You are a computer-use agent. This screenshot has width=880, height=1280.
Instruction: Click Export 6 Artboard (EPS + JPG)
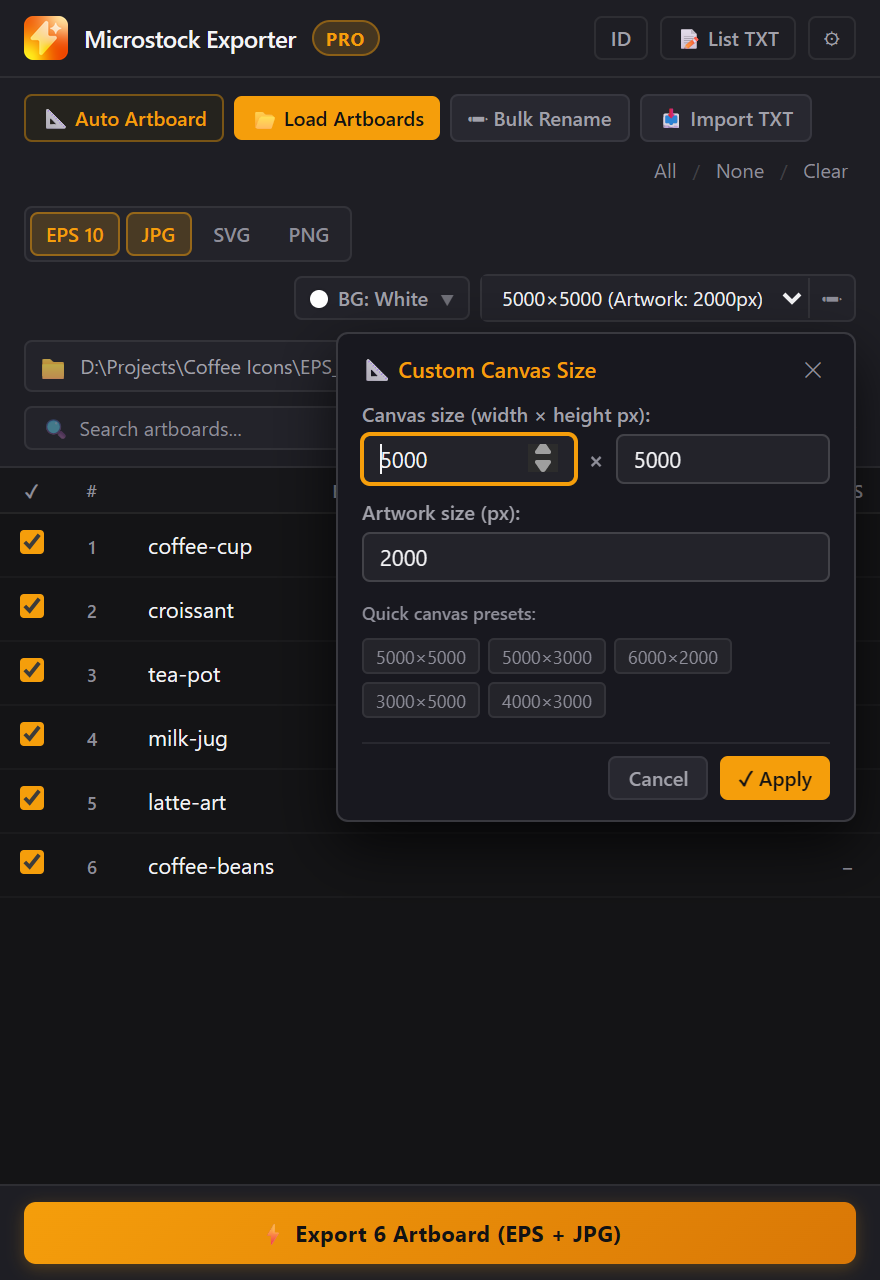440,1234
